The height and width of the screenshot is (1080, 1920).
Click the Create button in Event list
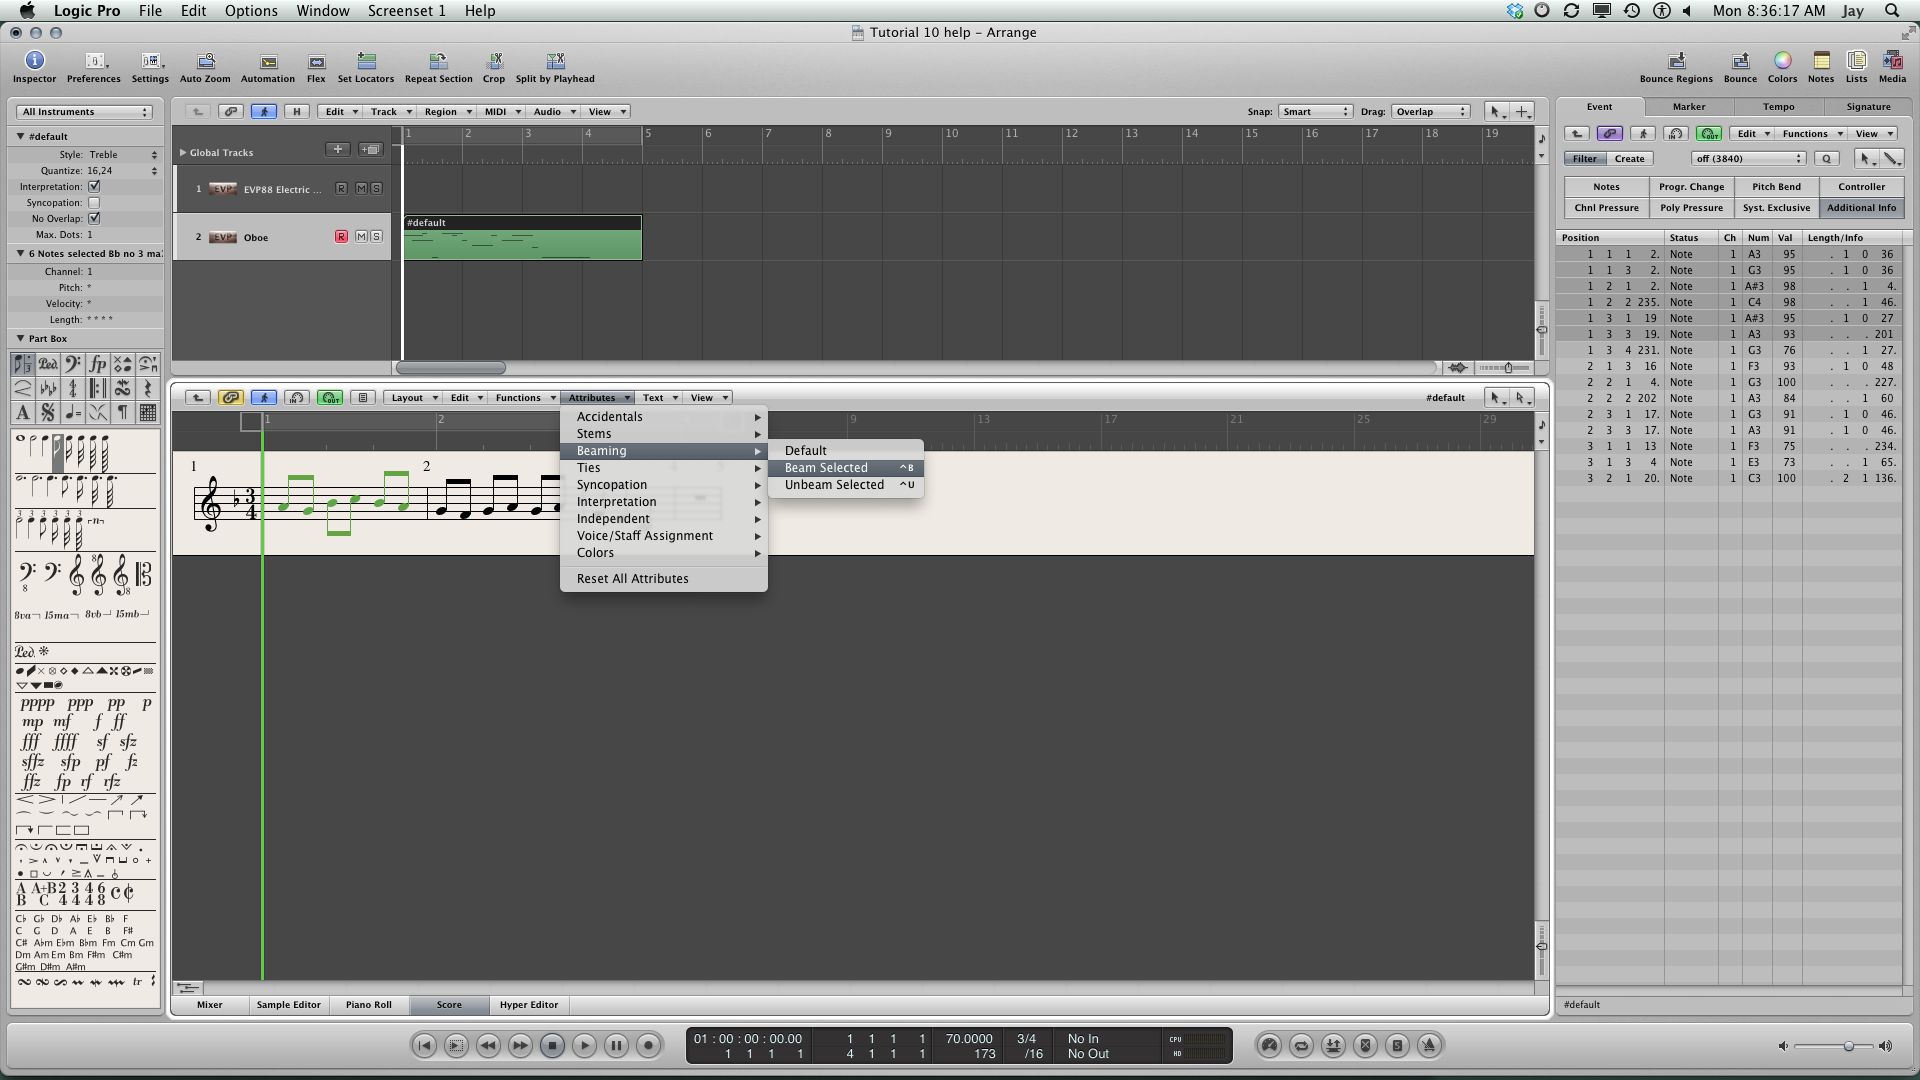click(x=1629, y=159)
